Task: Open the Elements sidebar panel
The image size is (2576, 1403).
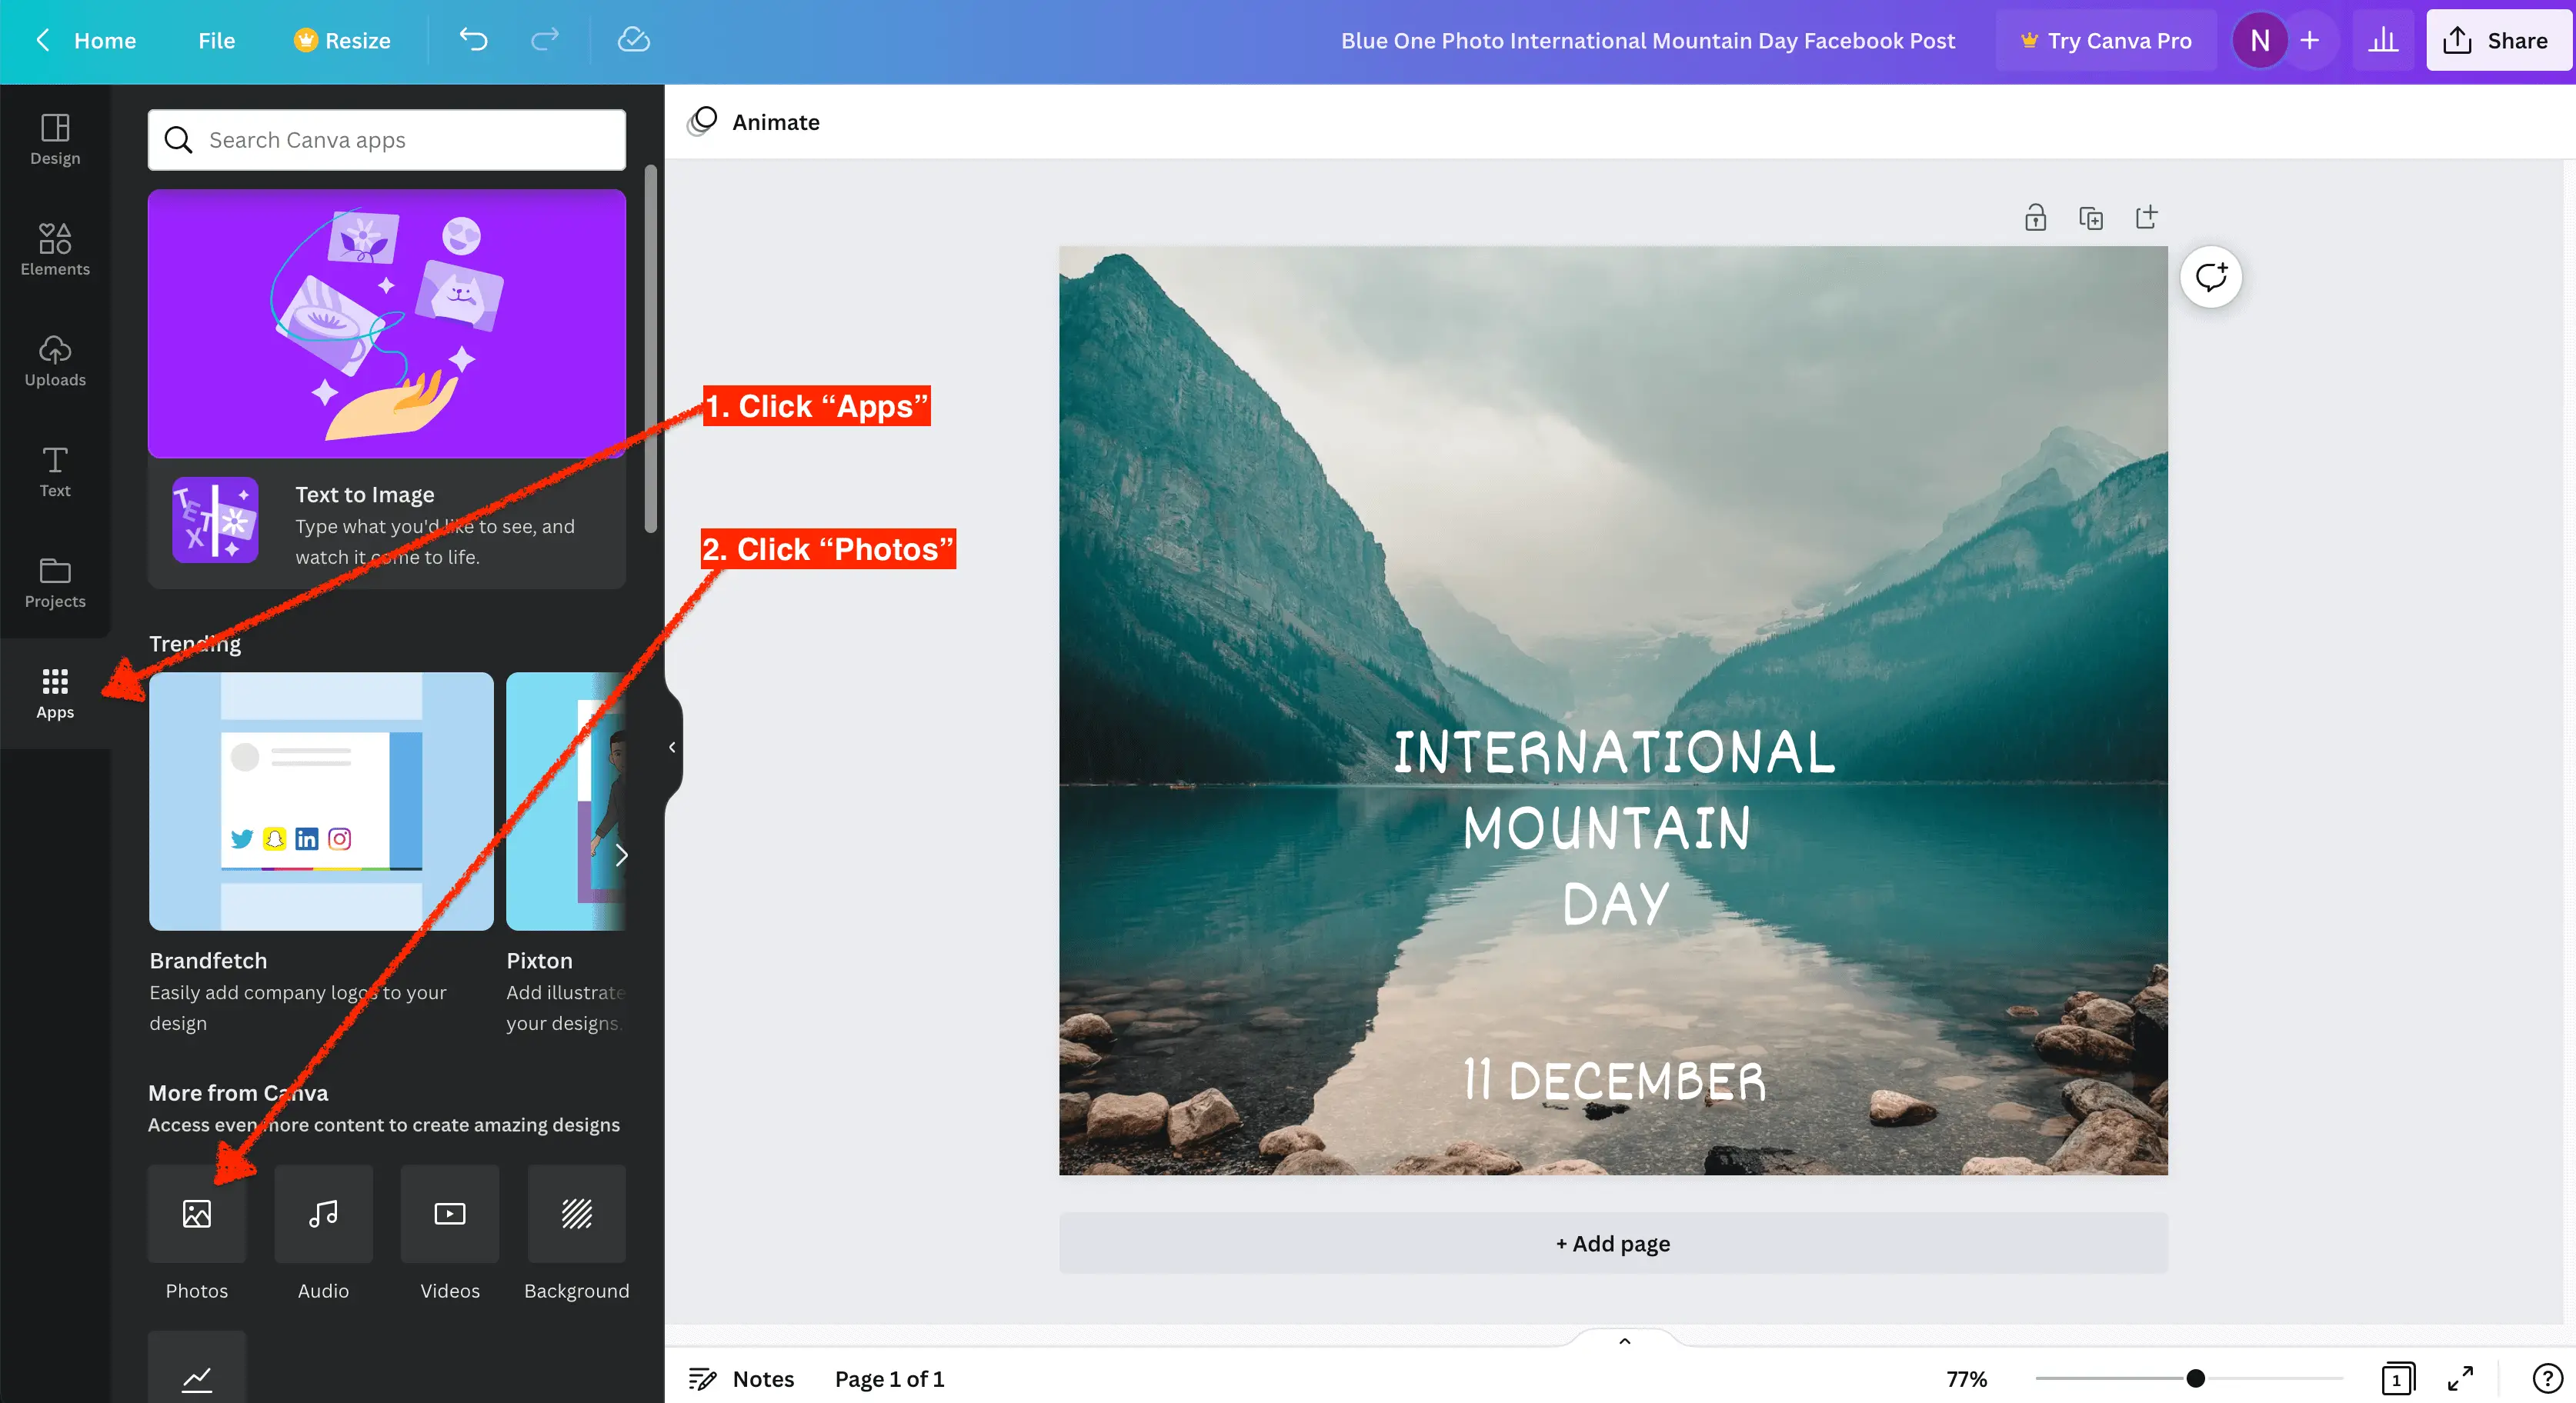Action: pos(55,249)
